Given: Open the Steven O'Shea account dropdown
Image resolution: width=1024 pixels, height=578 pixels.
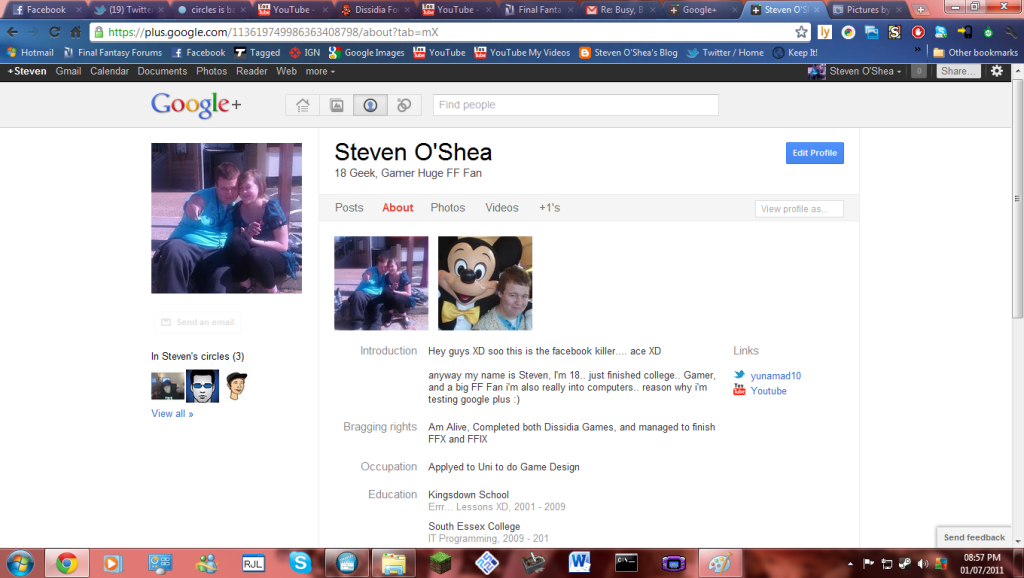Looking at the screenshot, I should coord(862,71).
